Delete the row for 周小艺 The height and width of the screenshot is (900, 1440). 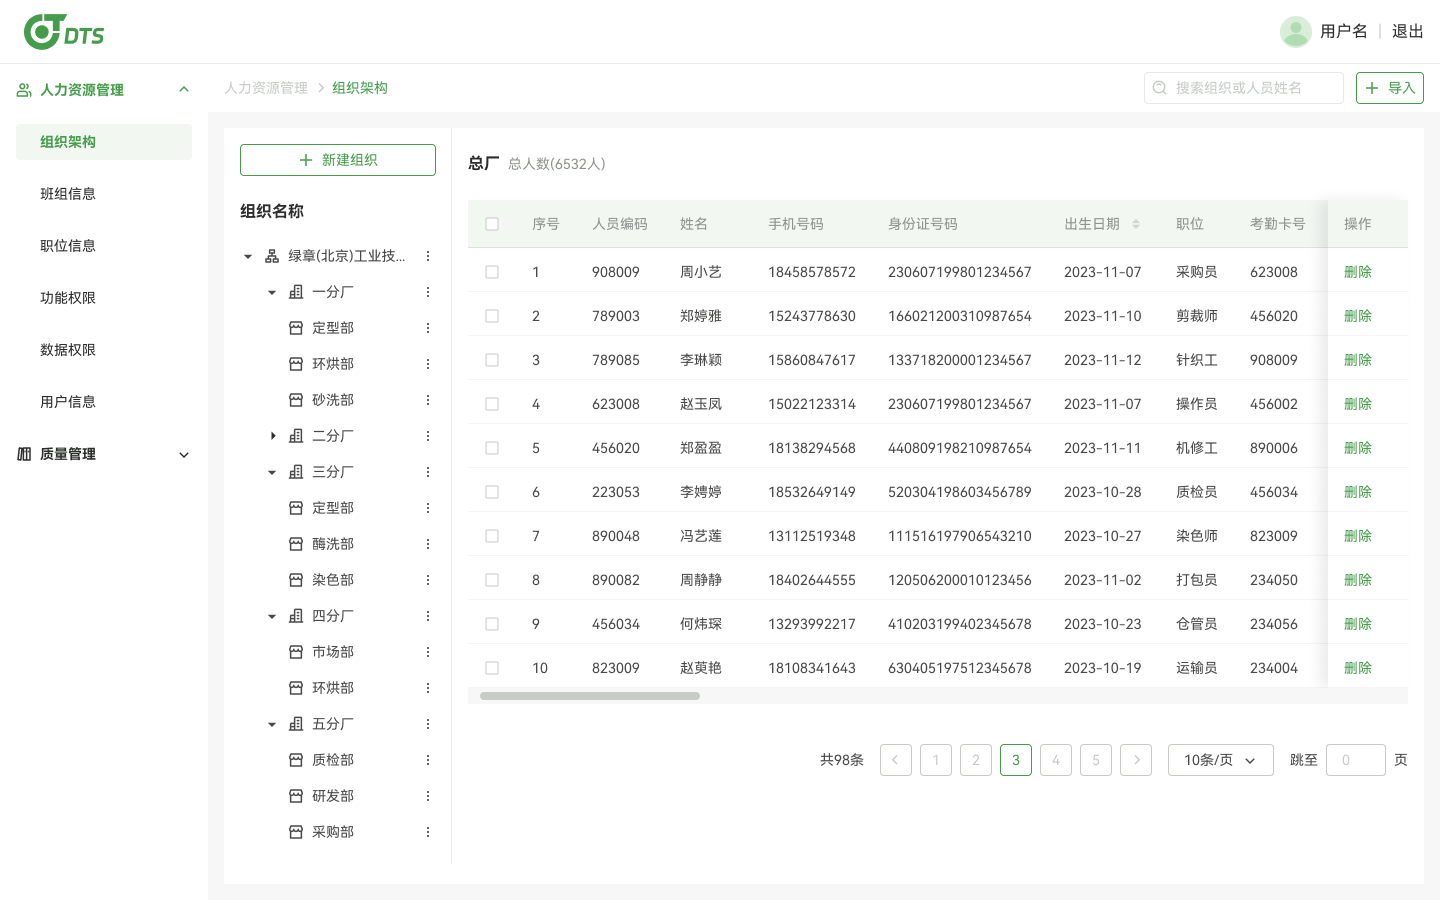(1358, 272)
